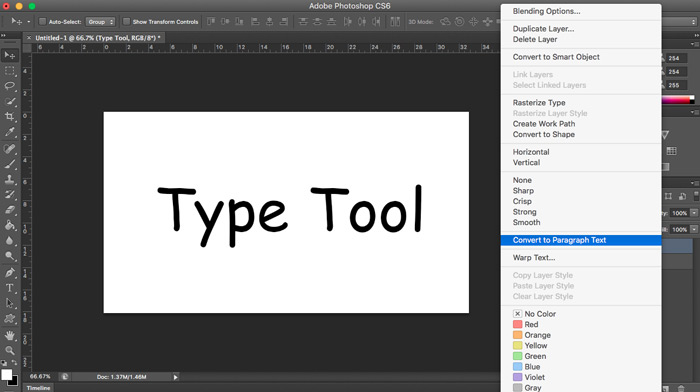Click the 3D rotate mode icon
The height and width of the screenshot is (392, 700).
click(x=445, y=21)
